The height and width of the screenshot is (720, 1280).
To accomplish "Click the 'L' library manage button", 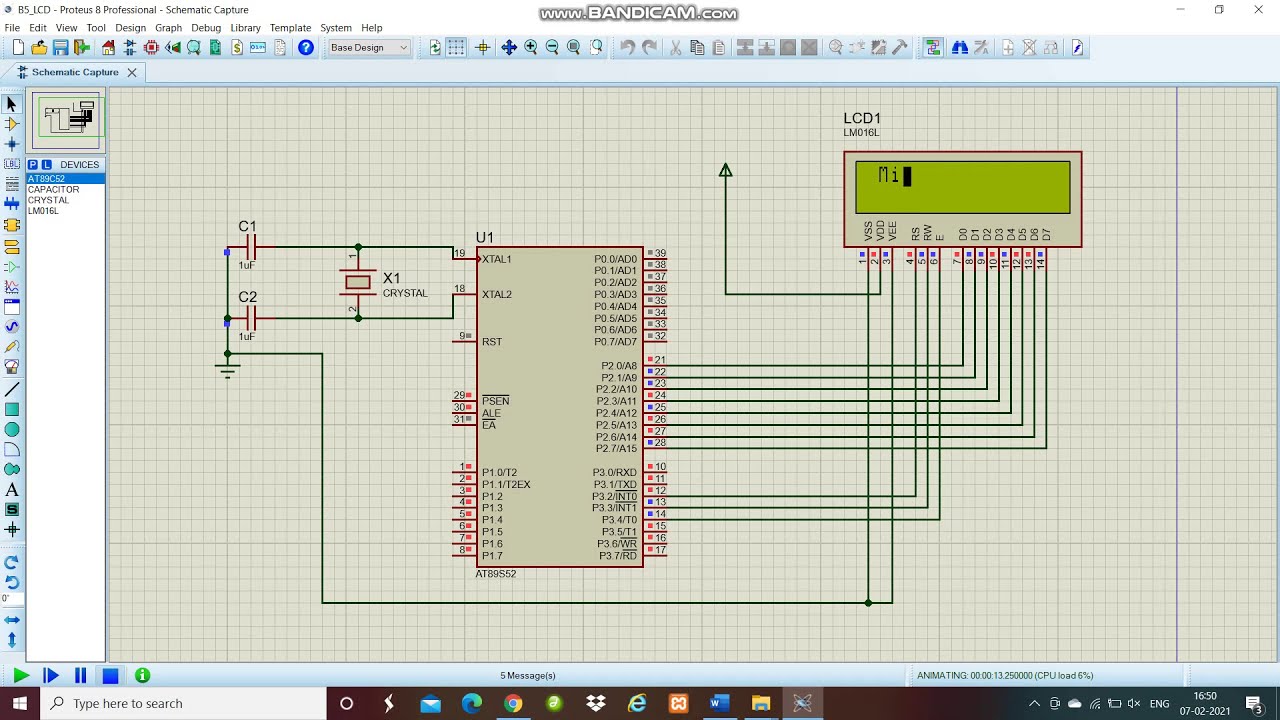I will click(47, 165).
